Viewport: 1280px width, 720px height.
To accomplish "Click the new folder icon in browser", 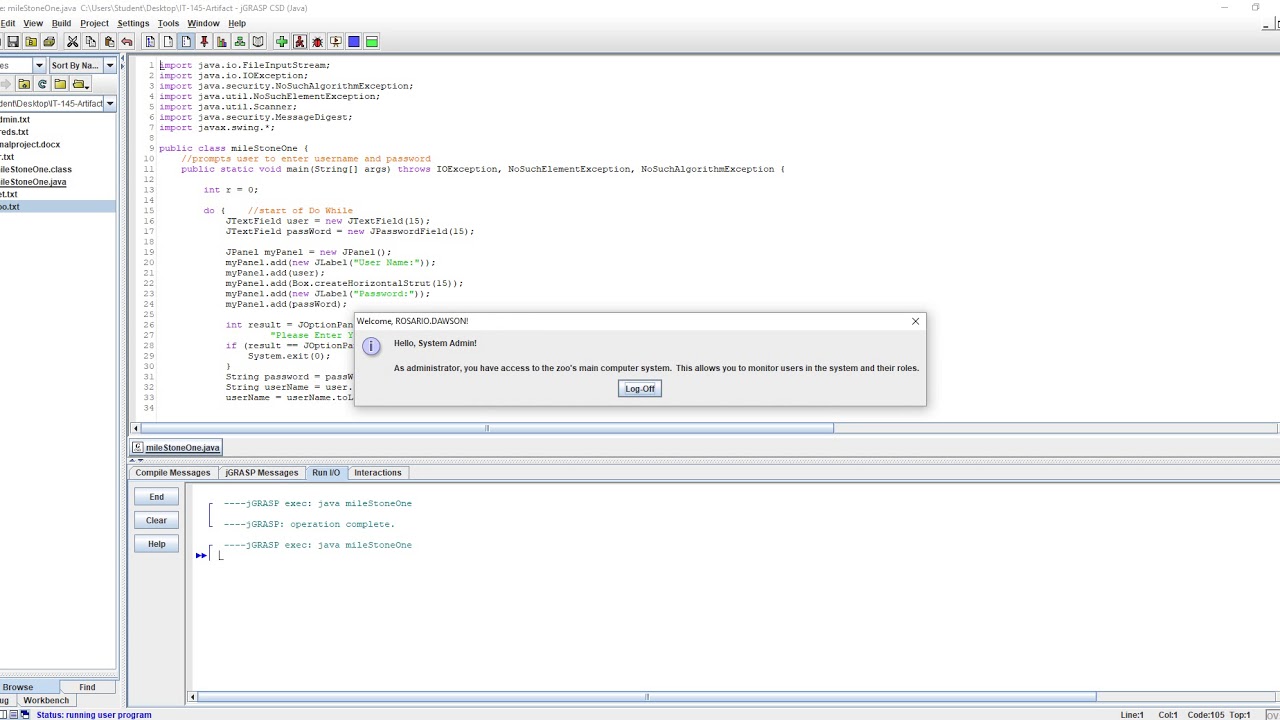I will [x=60, y=84].
